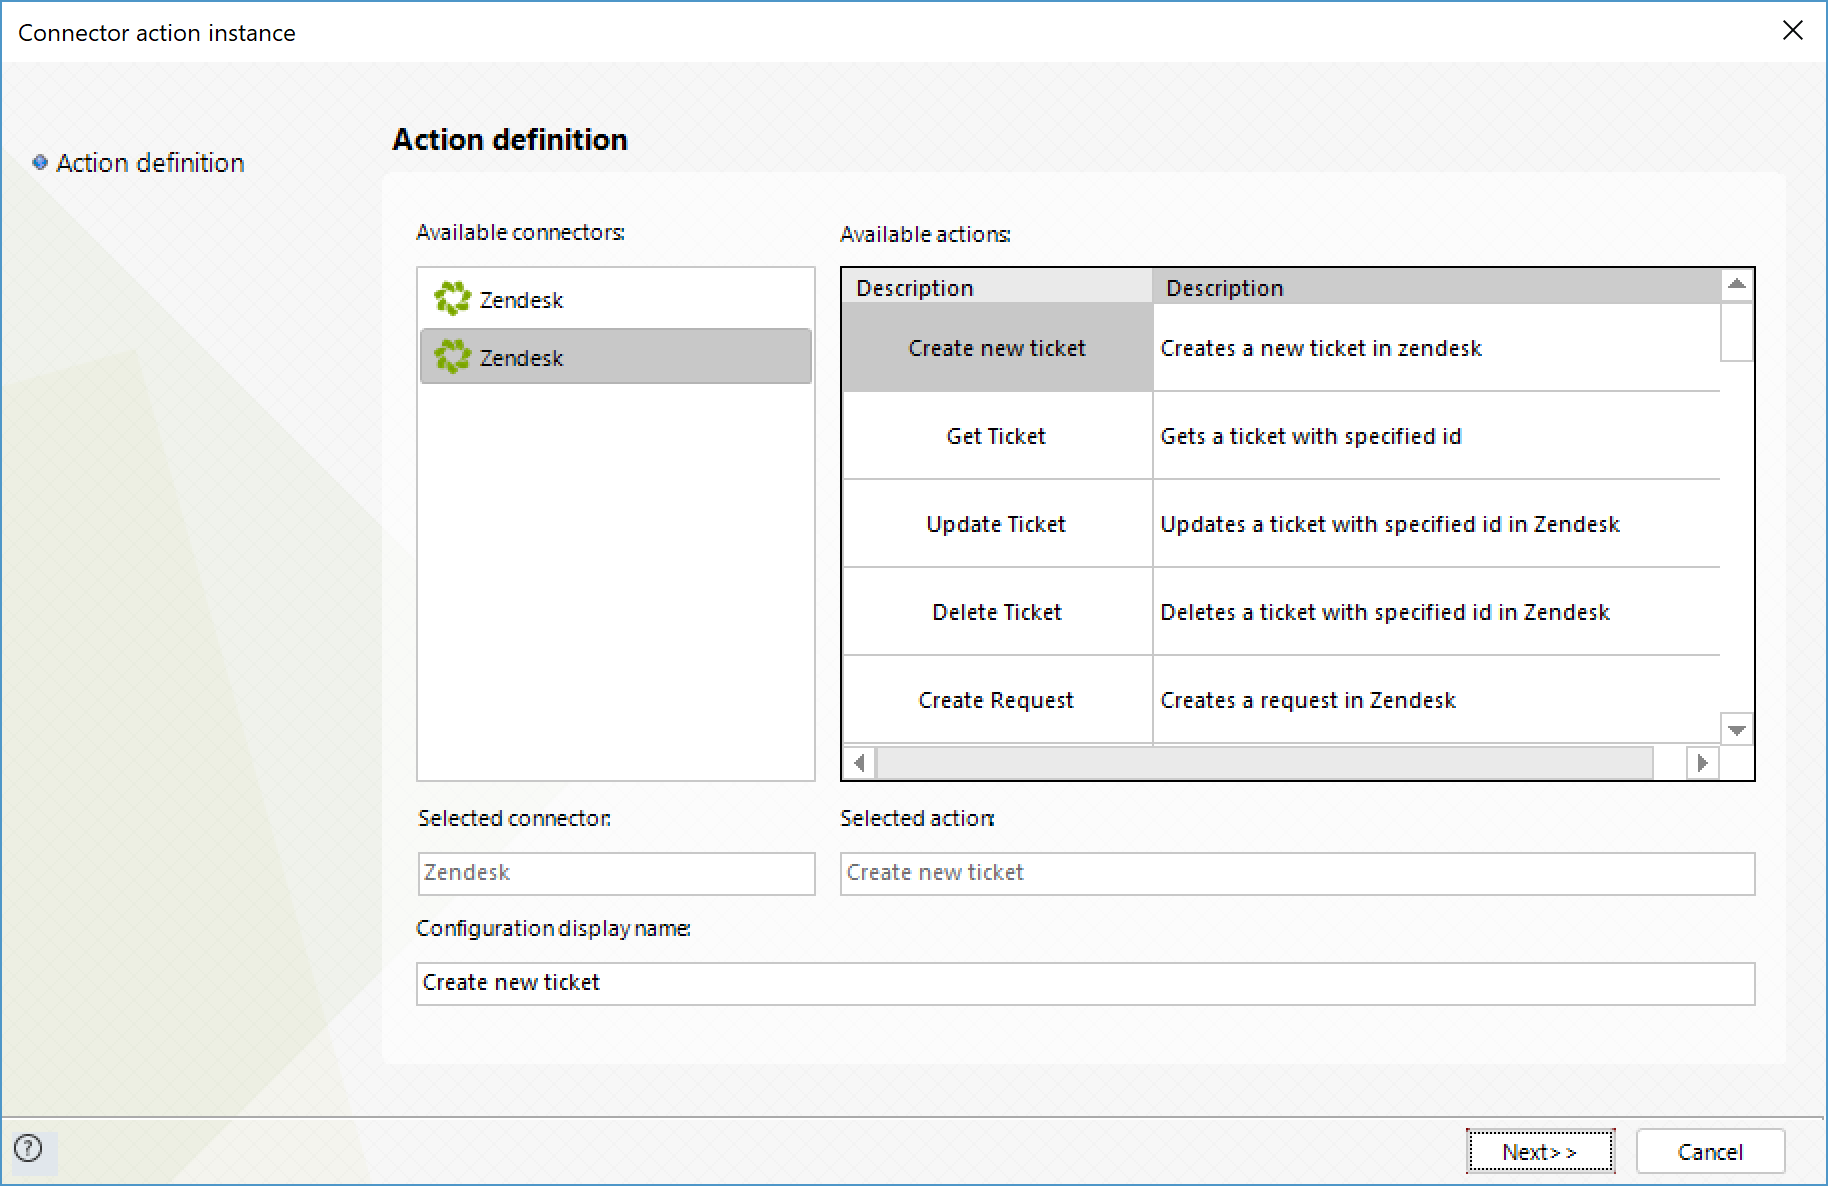The height and width of the screenshot is (1186, 1828).
Task: Click the actions list scroll down arrow
Action: tap(1737, 729)
